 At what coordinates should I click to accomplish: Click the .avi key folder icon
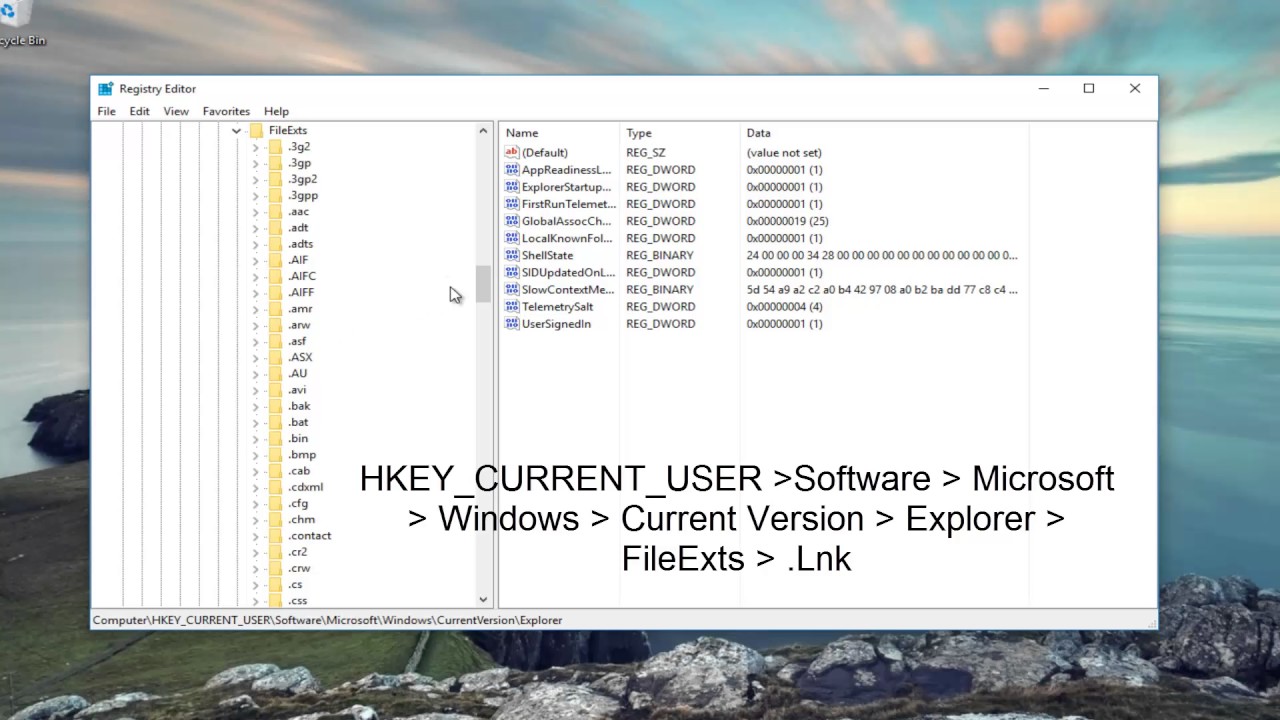coord(276,390)
